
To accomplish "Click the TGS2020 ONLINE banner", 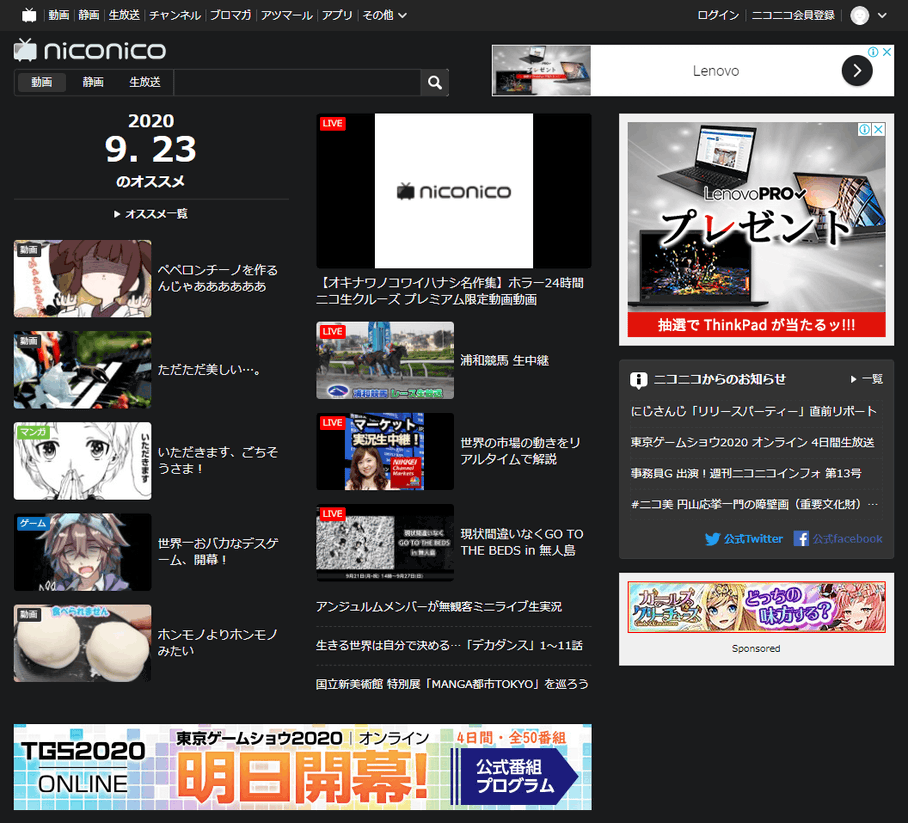I will click(x=303, y=767).
